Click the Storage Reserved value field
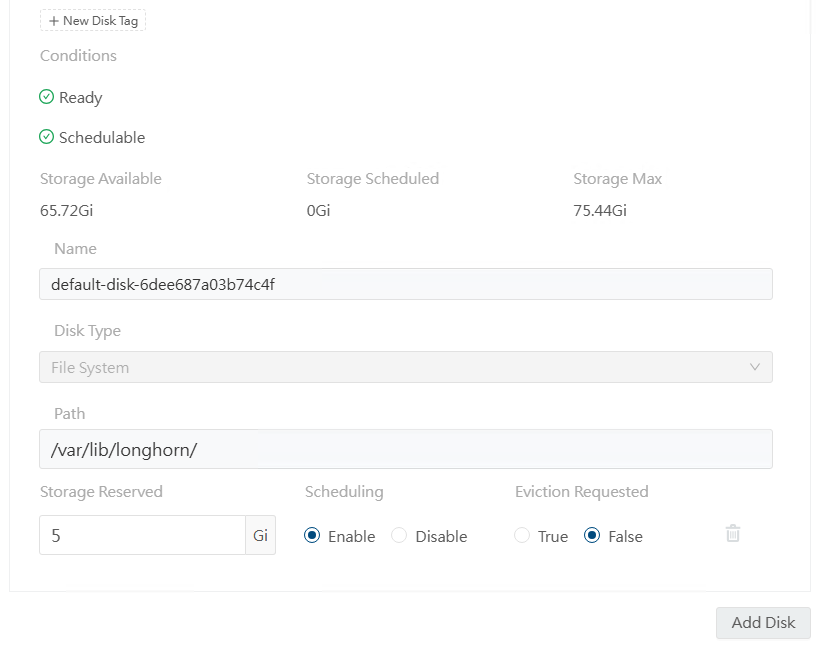This screenshot has width=821, height=647. pyautogui.click(x=142, y=535)
